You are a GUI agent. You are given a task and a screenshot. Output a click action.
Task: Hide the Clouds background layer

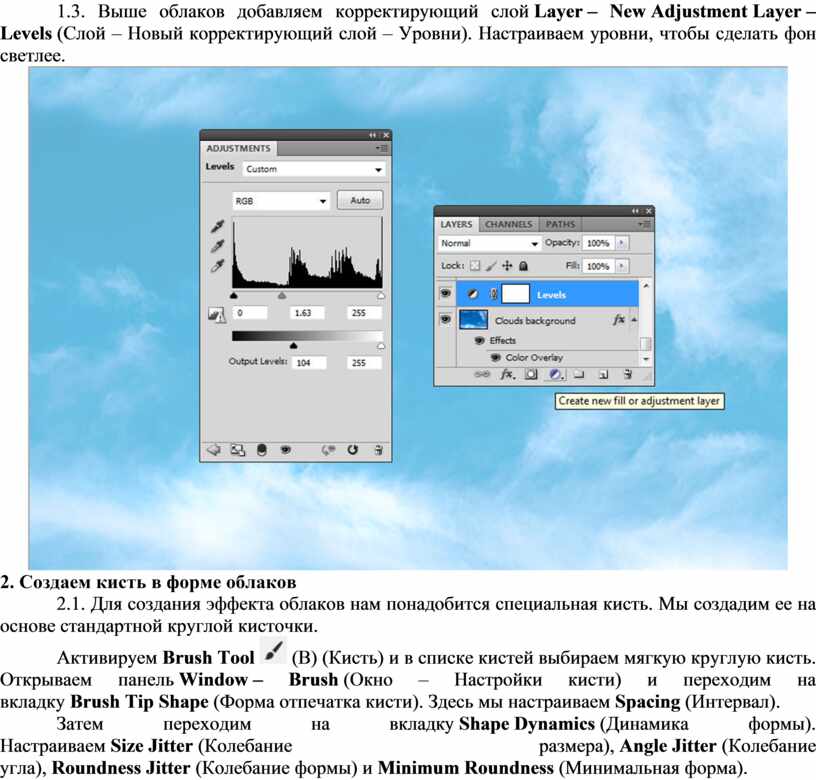coord(445,319)
